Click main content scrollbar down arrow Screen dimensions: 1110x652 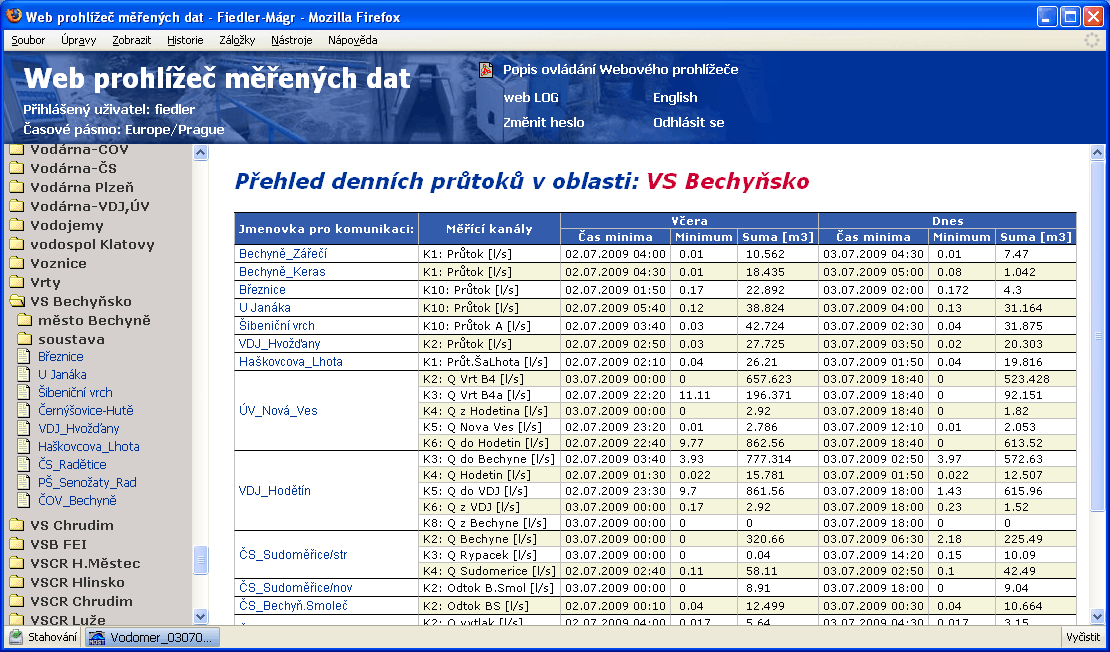(x=1097, y=617)
